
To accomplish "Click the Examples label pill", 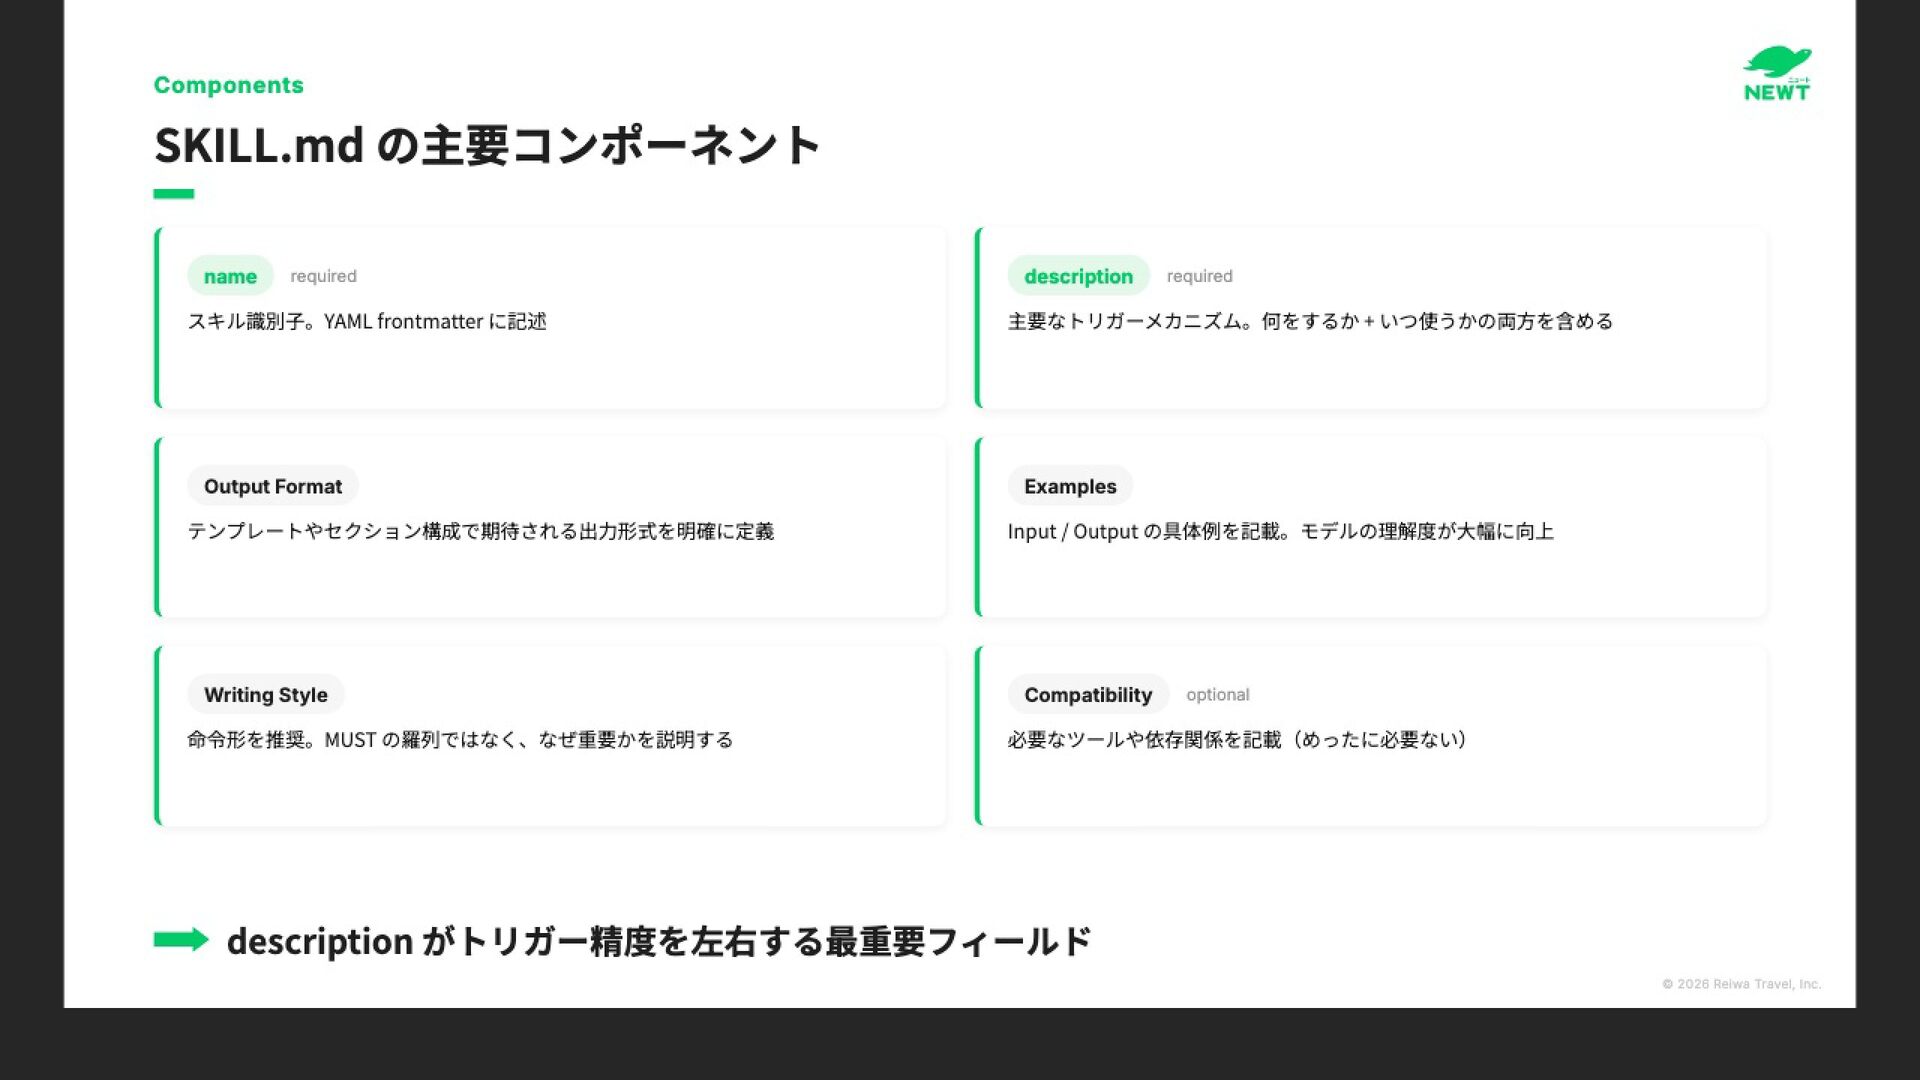I will pos(1069,486).
